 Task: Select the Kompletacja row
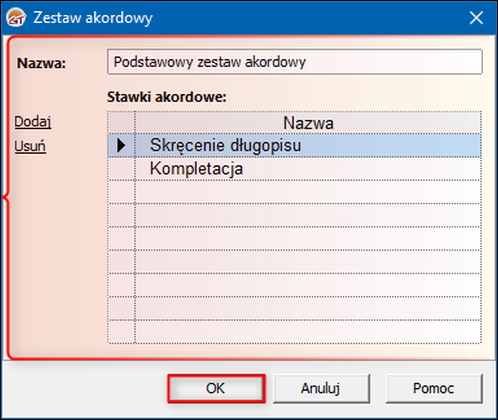[308, 169]
